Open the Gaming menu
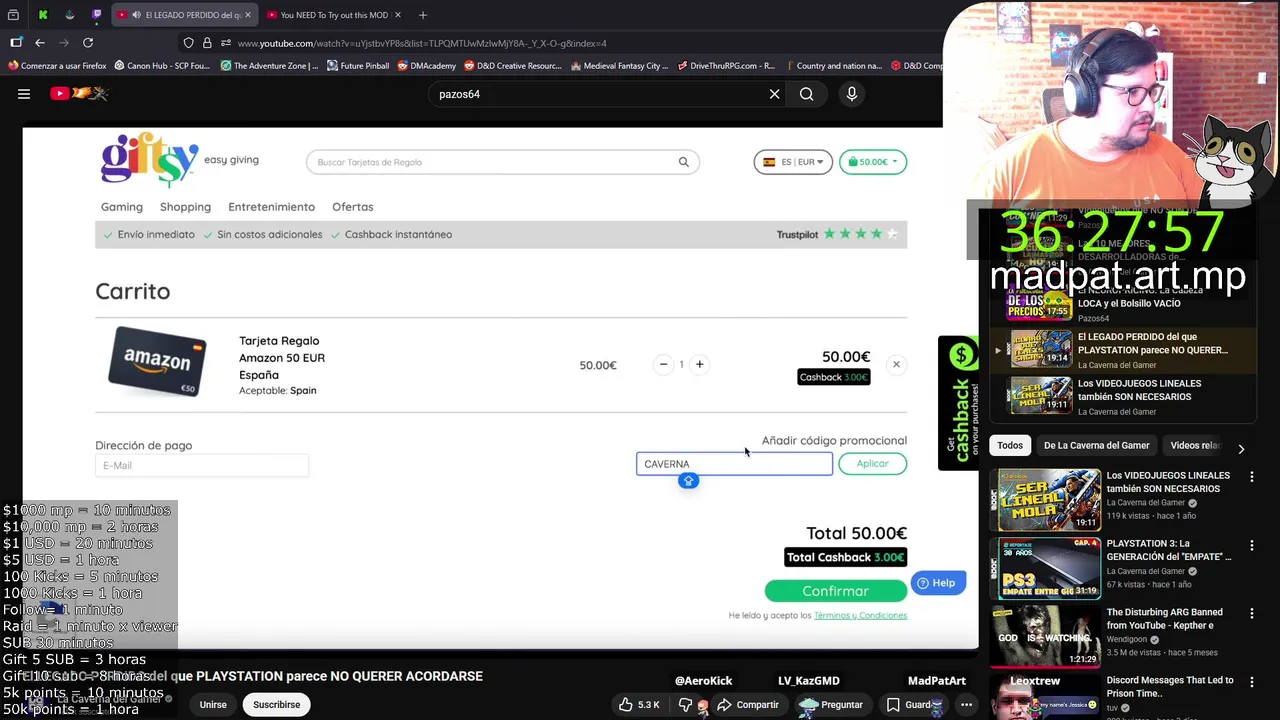Viewport: 1280px width, 720px height. click(x=122, y=207)
